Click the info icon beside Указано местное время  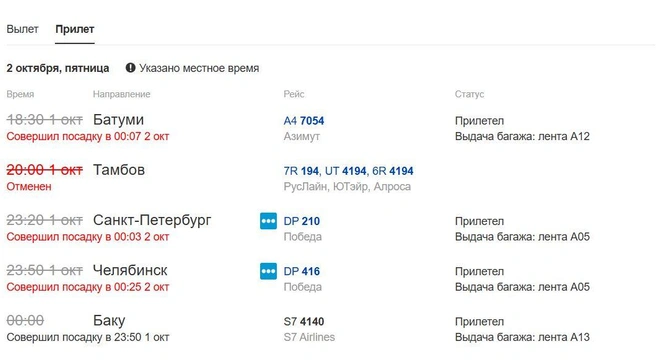[x=131, y=68]
